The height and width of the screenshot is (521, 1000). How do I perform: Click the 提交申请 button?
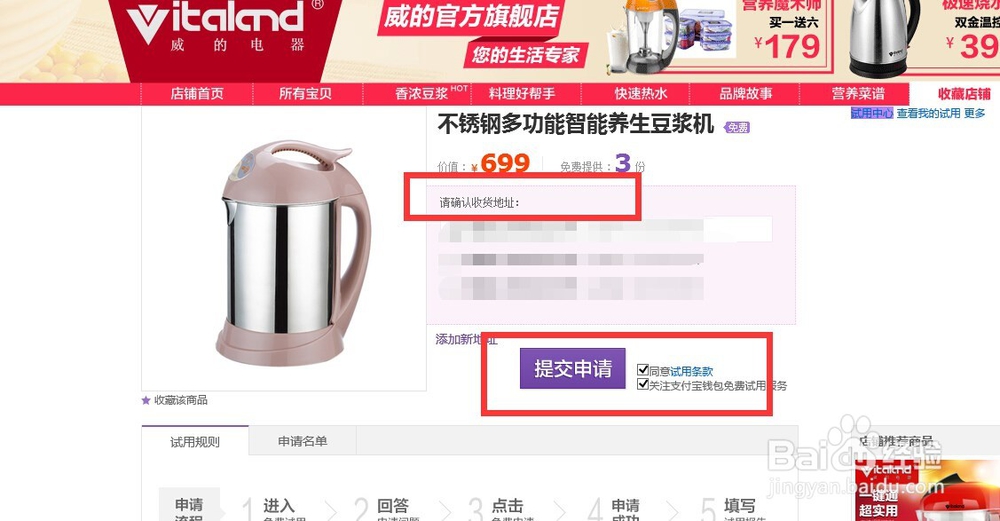click(x=573, y=369)
